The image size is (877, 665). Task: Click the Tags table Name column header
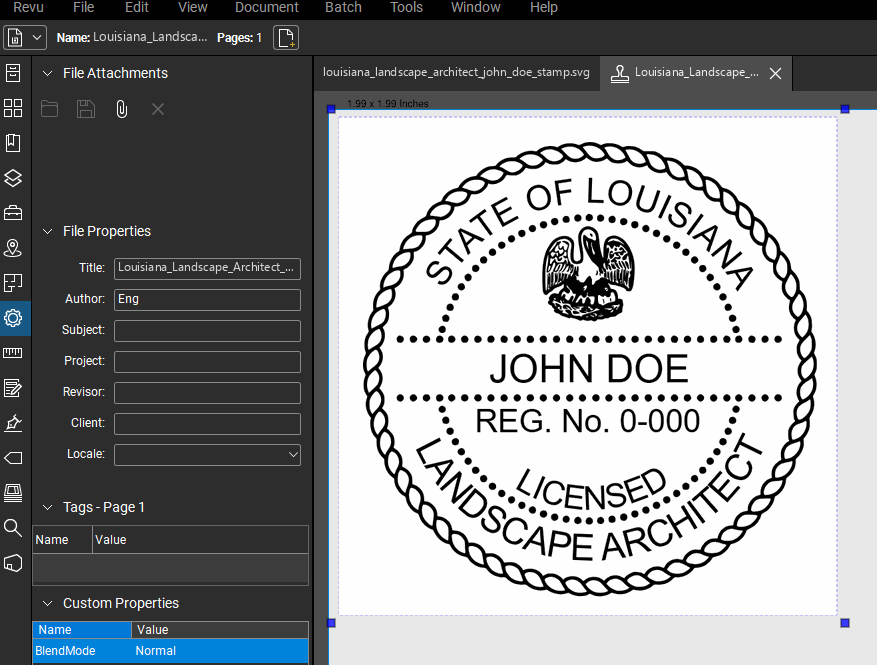point(62,540)
